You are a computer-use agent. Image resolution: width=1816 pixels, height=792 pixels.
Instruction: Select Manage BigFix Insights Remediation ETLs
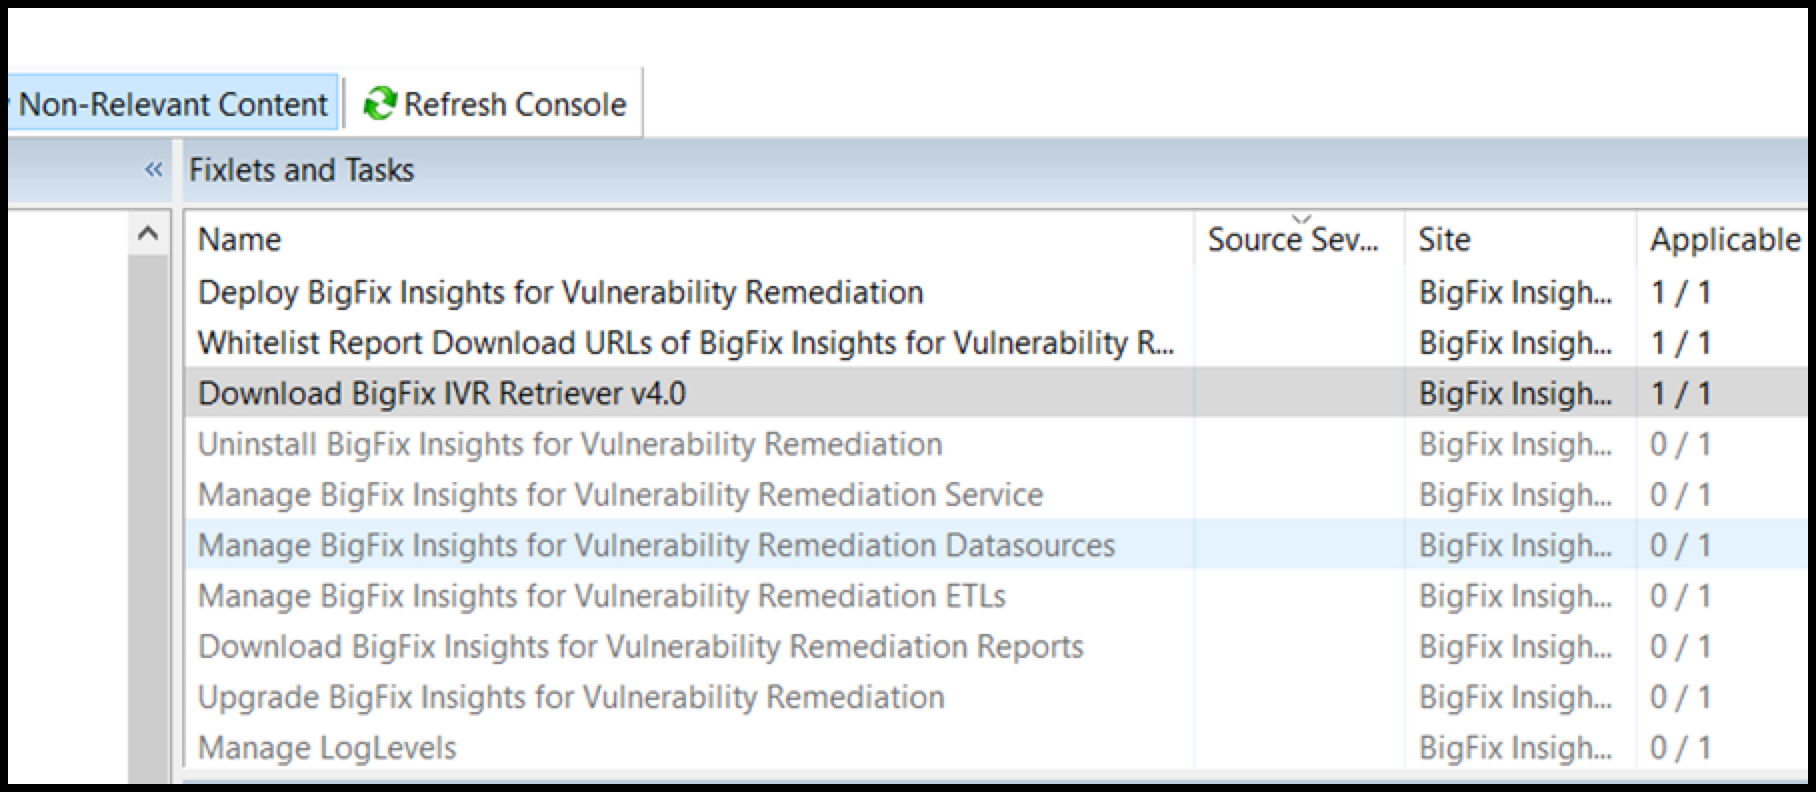tap(601, 596)
